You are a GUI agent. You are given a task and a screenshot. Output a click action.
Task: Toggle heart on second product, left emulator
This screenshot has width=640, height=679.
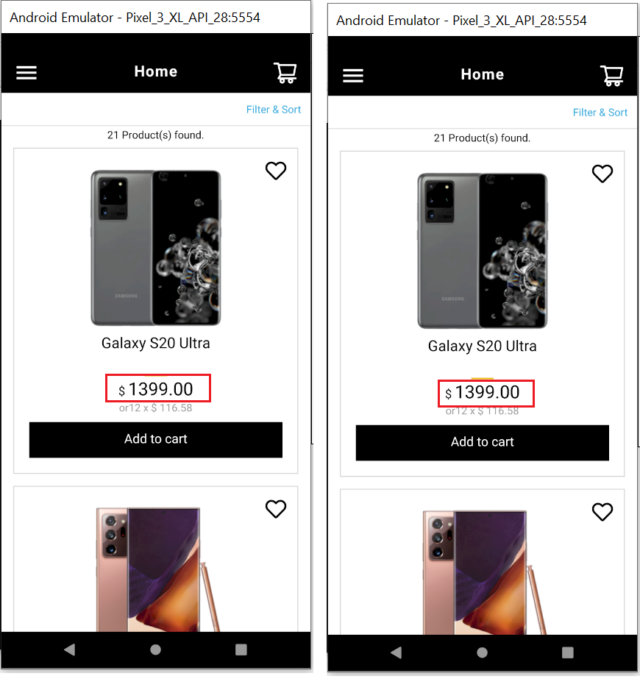[276, 509]
